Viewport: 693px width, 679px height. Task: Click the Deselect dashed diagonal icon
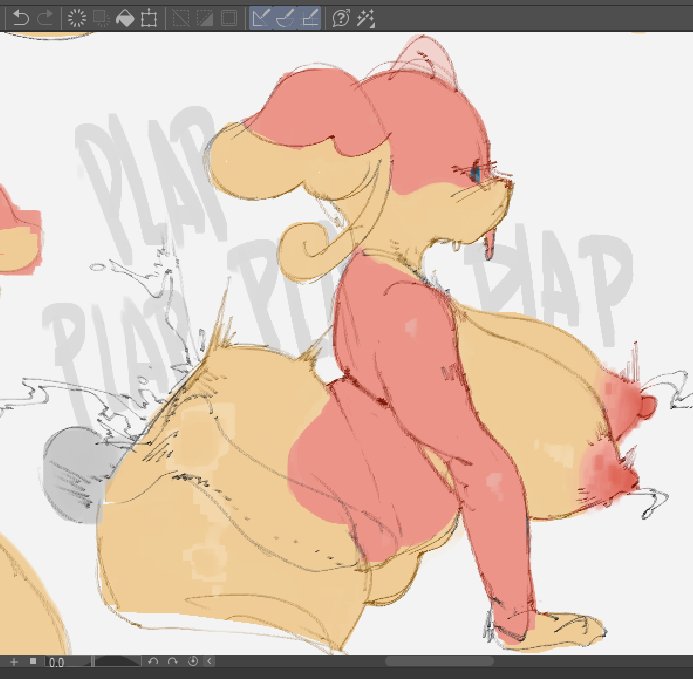coord(180,18)
